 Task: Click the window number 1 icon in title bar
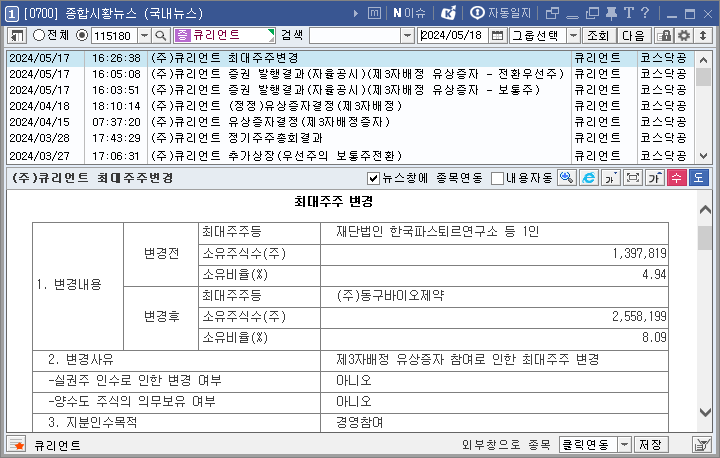[x=11, y=14]
